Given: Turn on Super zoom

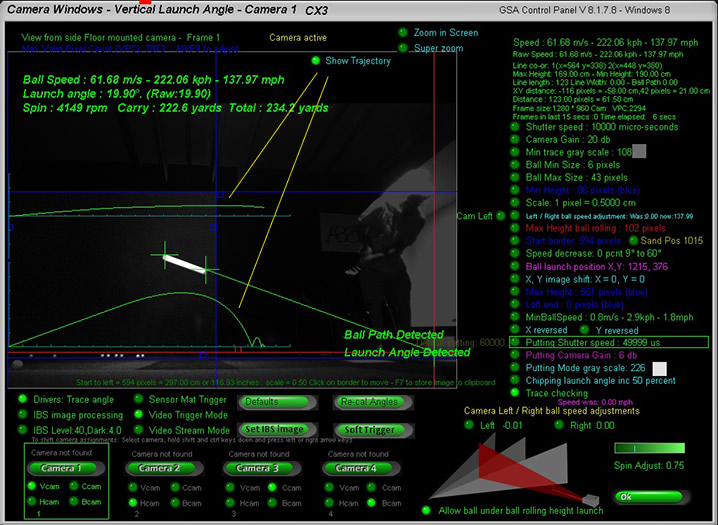Looking at the screenshot, I should pos(403,48).
